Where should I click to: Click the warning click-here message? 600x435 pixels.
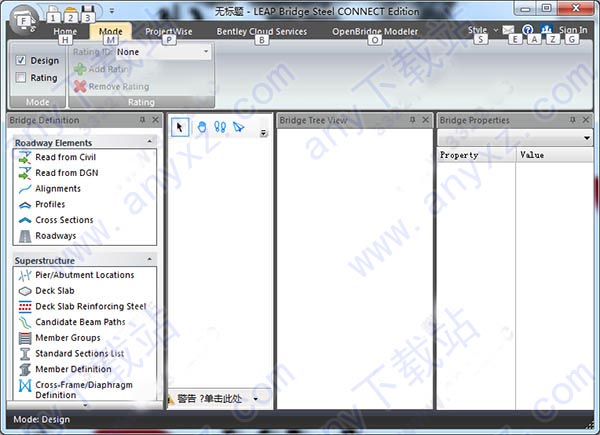(x=210, y=399)
